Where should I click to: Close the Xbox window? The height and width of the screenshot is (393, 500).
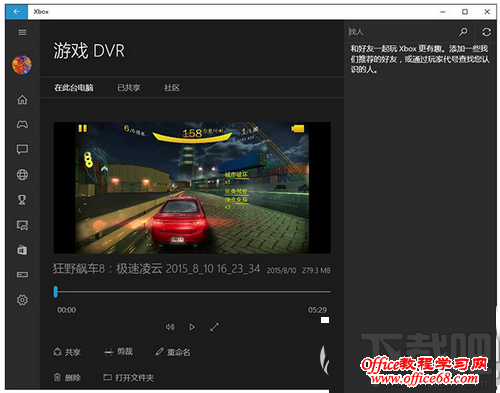tap(487, 12)
